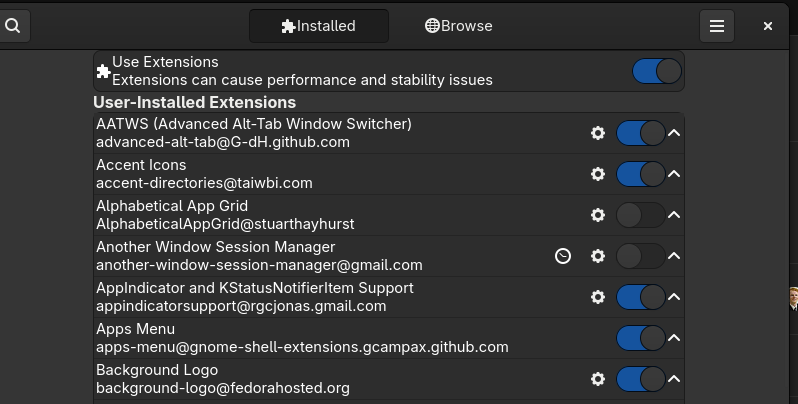Screen dimensions: 798x404
Task: Turn off the Accent Icons switch
Action: tap(641, 174)
